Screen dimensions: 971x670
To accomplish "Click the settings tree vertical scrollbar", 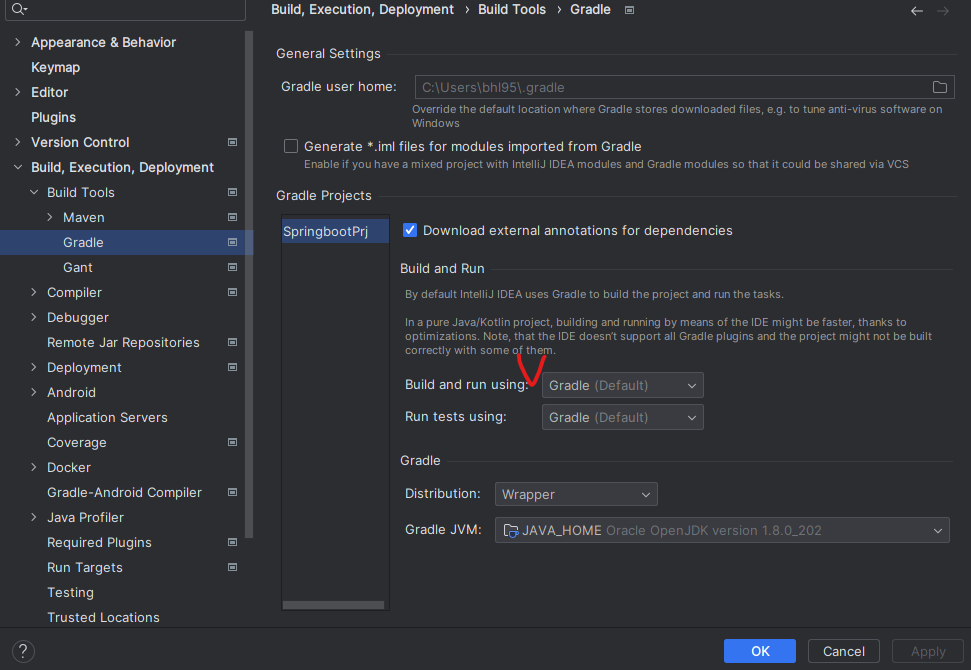I will pos(249,285).
